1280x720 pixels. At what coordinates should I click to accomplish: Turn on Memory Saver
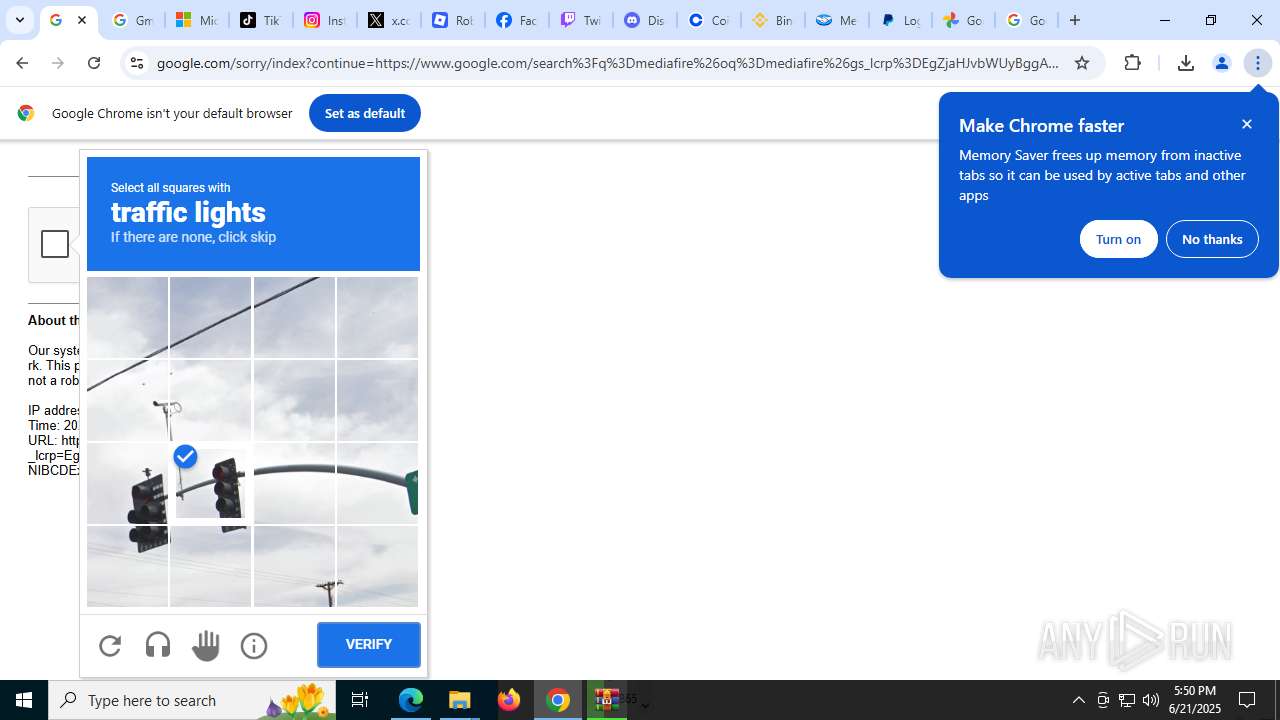click(1118, 239)
